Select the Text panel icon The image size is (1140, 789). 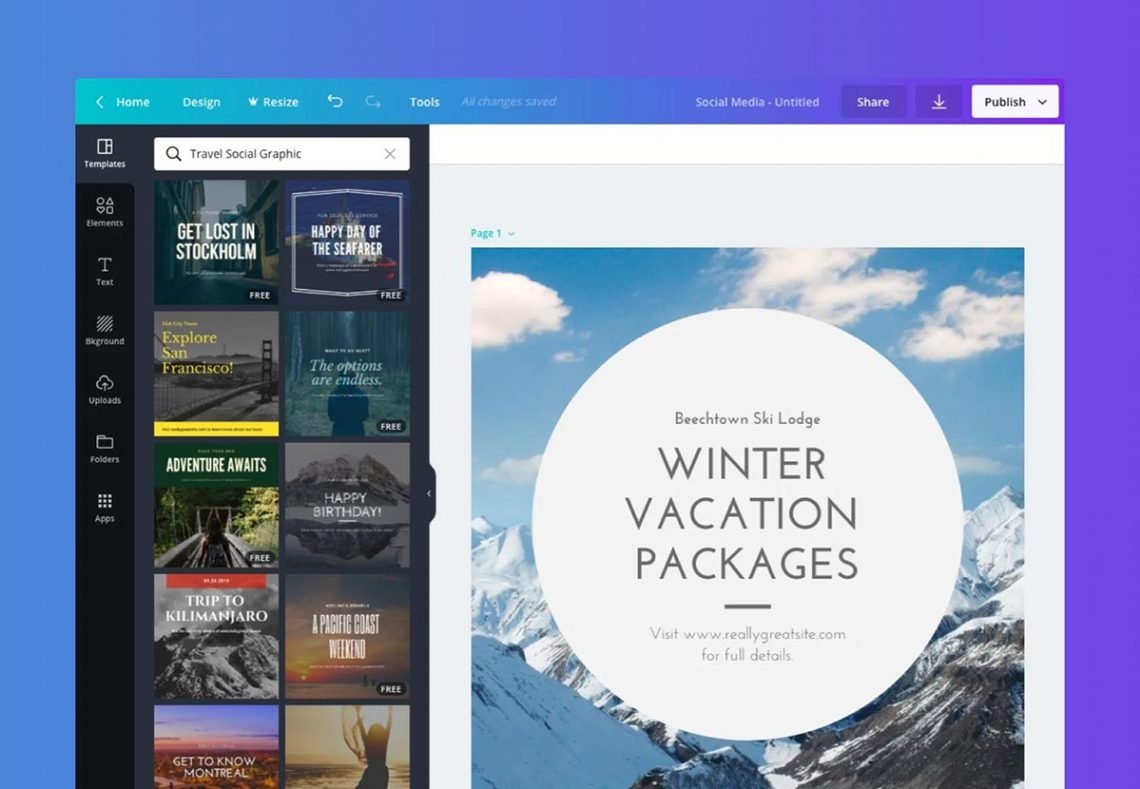point(104,270)
